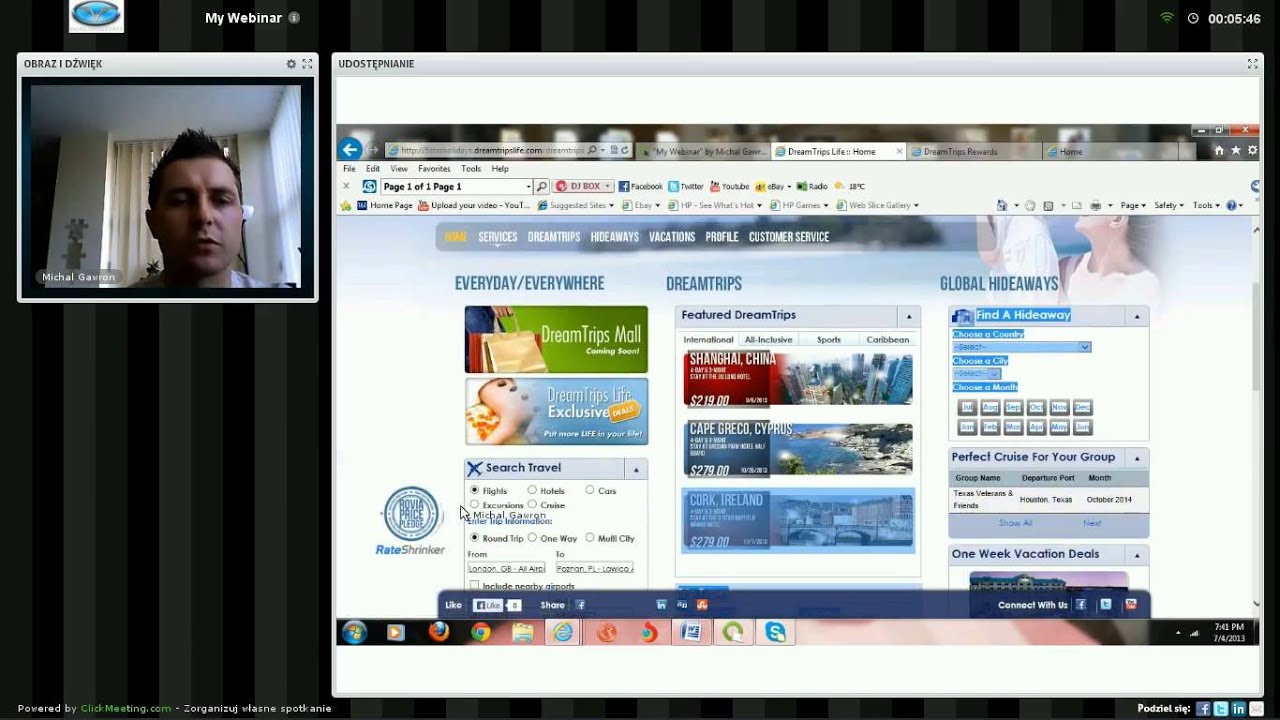Open Word from the taskbar
The height and width of the screenshot is (720, 1280).
[691, 632]
